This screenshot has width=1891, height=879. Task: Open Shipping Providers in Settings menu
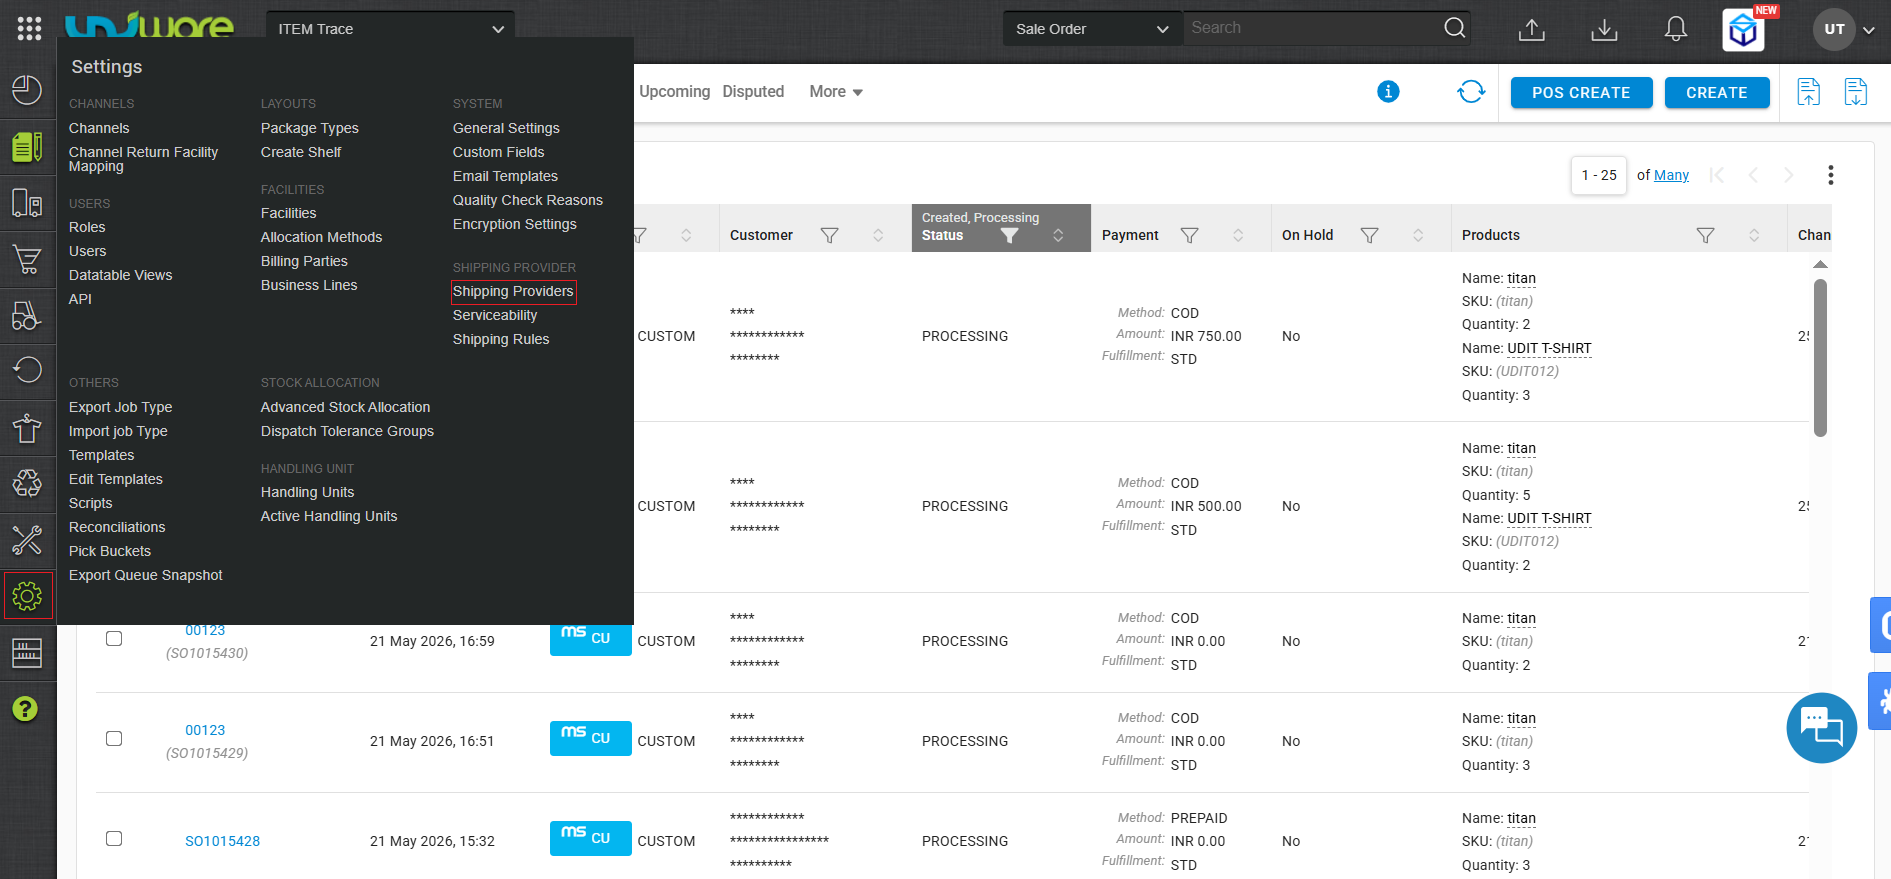coord(513,291)
